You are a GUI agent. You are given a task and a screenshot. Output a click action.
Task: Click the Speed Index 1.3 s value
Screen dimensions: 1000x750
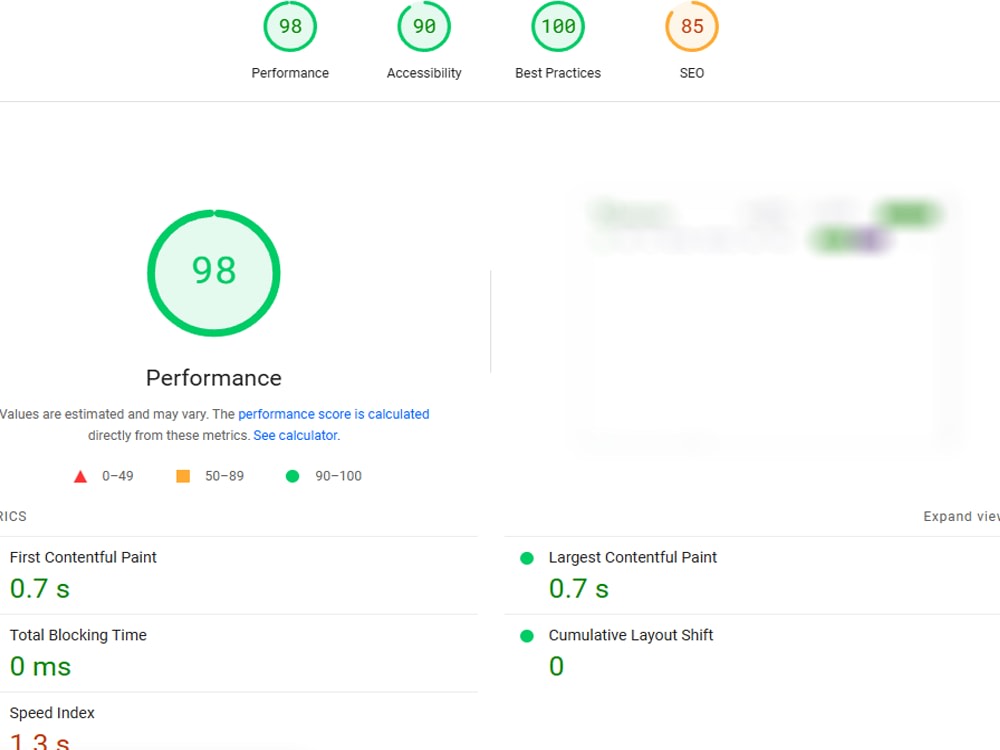coord(40,741)
